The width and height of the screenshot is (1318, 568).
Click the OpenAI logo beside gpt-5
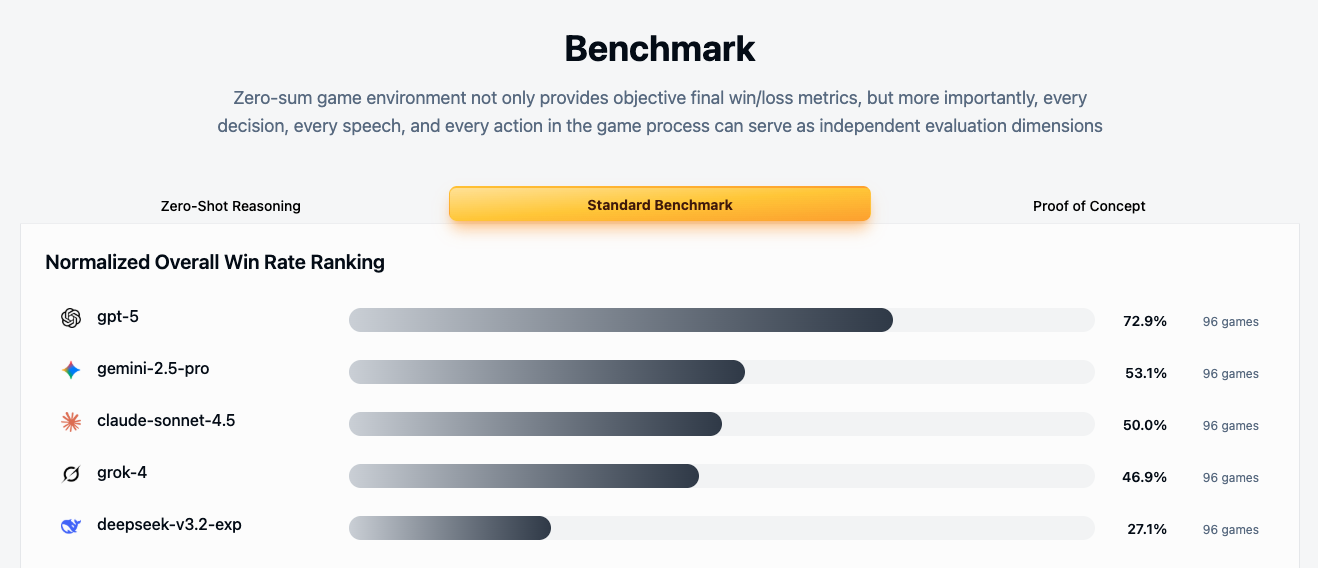(x=70, y=318)
